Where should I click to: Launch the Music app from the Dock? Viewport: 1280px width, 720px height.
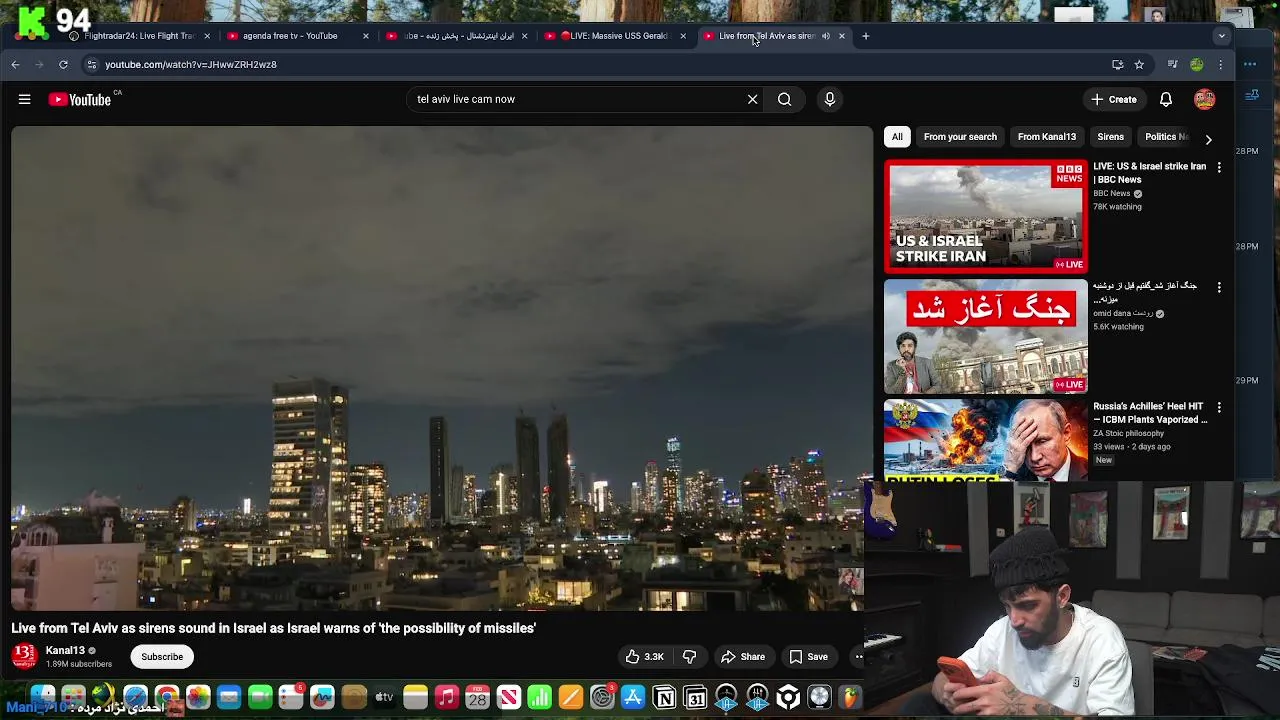(x=446, y=697)
